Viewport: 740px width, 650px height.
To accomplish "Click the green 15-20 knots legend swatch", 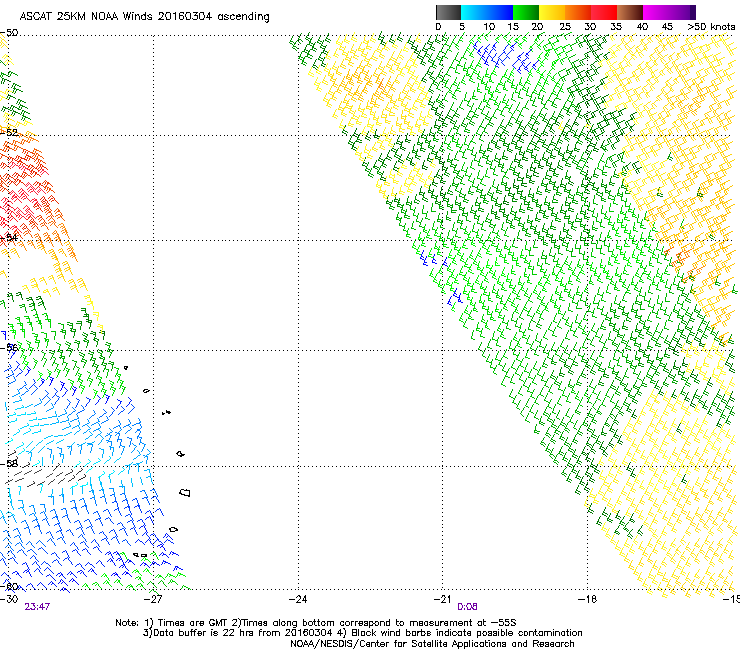I will tap(526, 12).
